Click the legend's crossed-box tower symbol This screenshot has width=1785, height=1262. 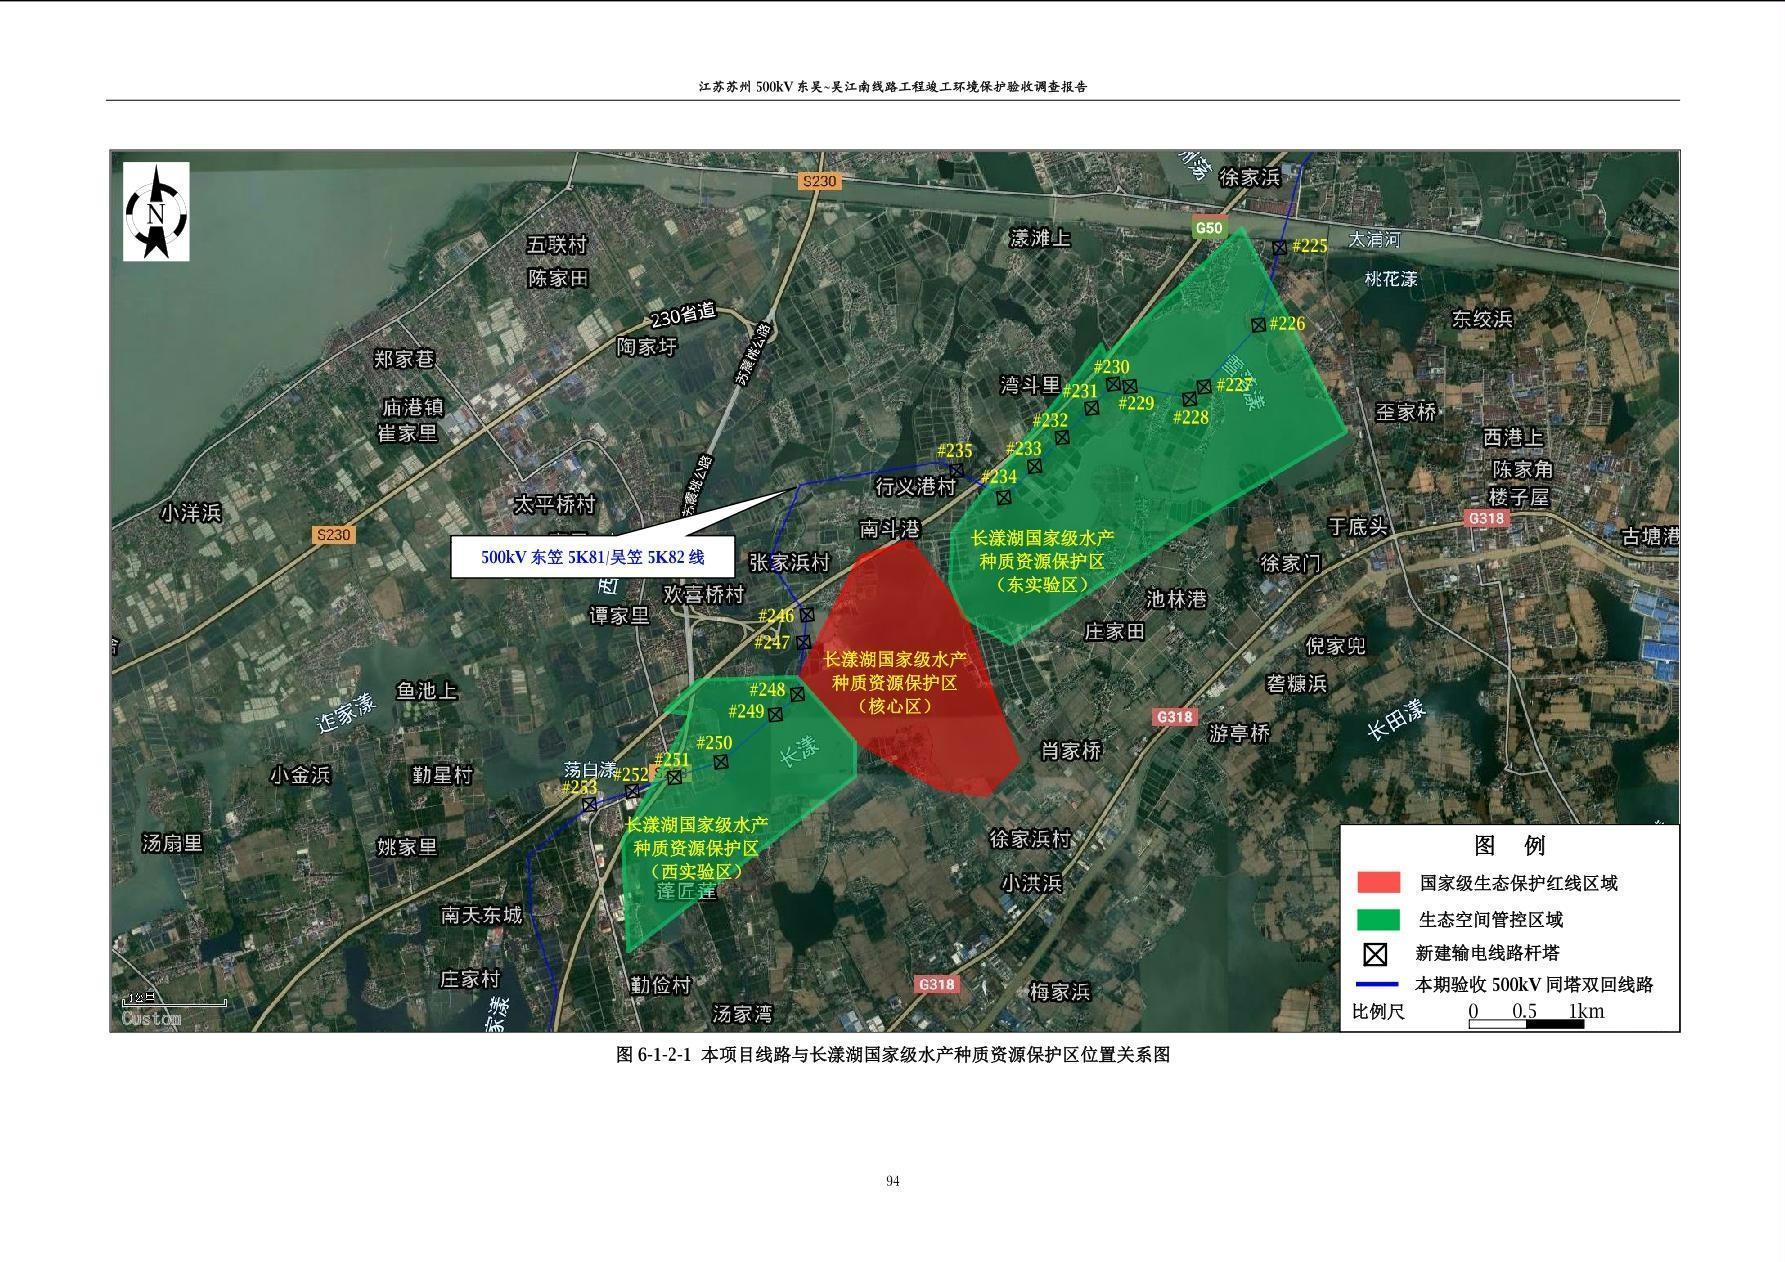pyautogui.click(x=1376, y=954)
